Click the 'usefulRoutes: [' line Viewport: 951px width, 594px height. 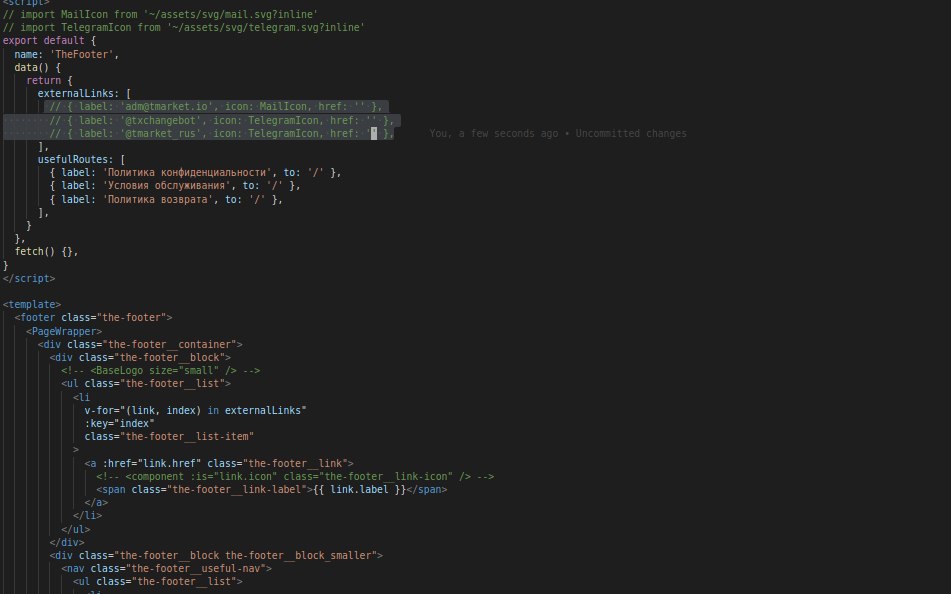point(81,160)
